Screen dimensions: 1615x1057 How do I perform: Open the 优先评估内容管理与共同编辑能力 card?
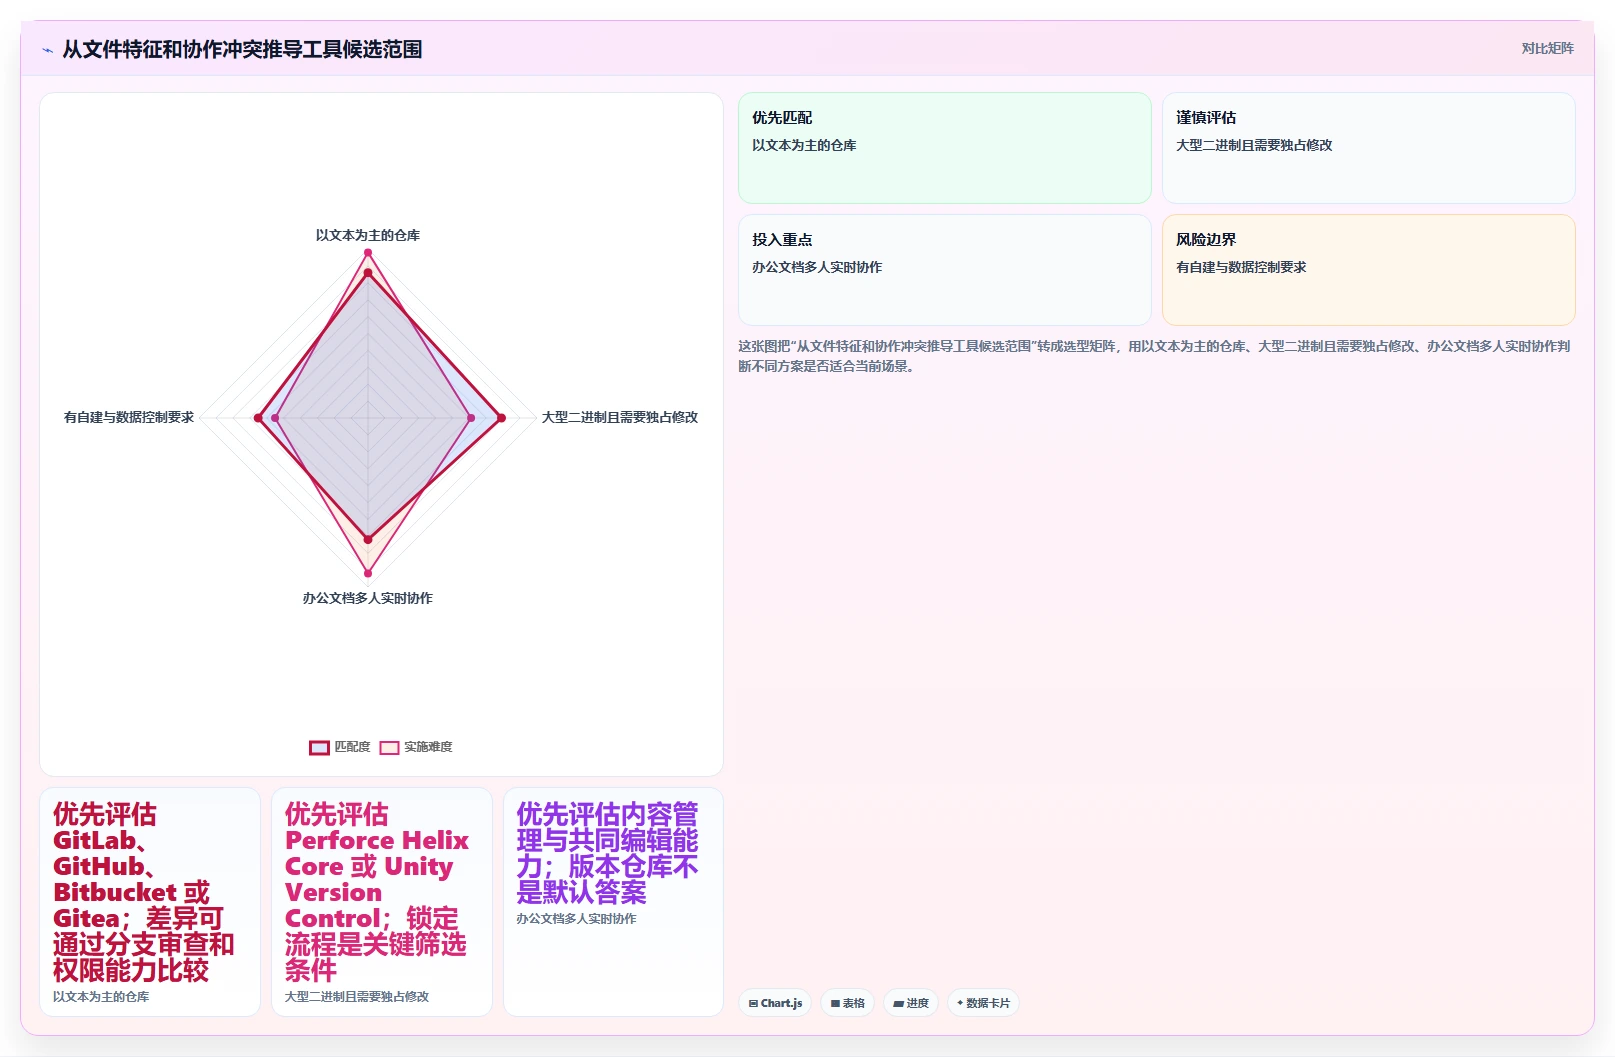coord(613,902)
